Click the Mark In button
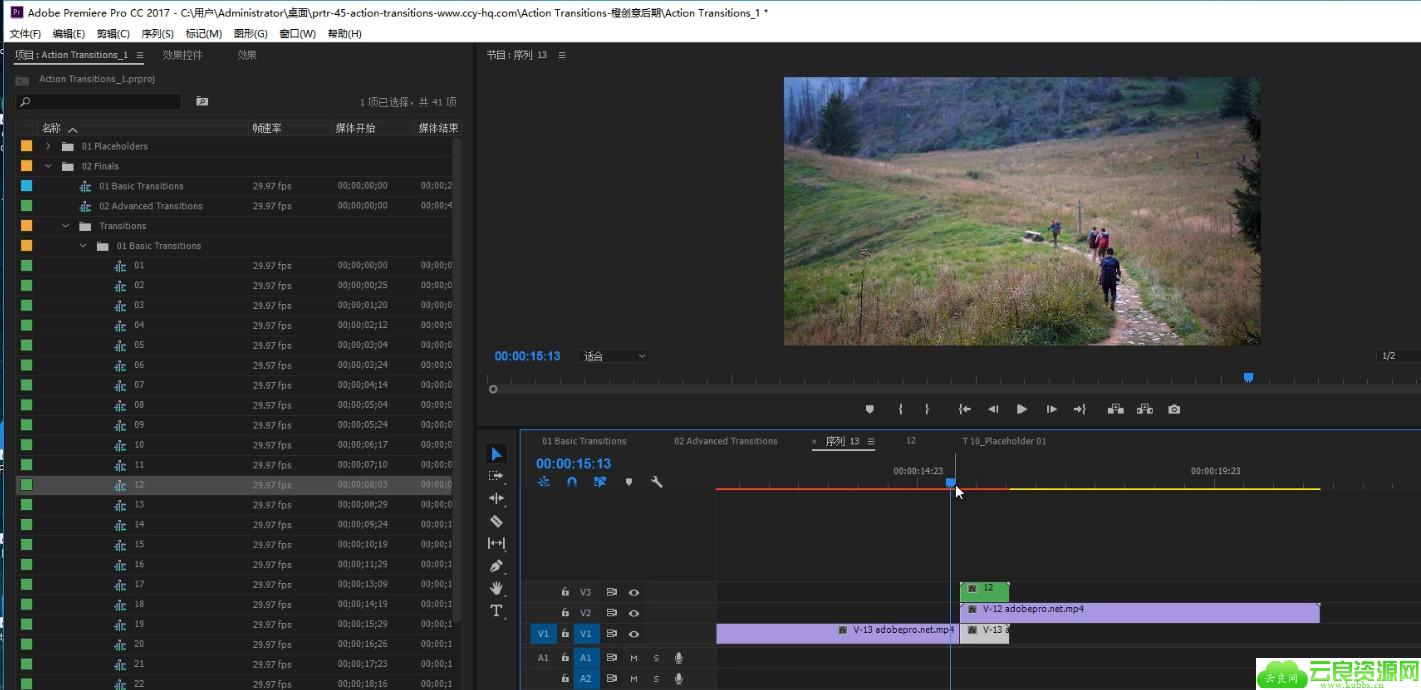 900,409
